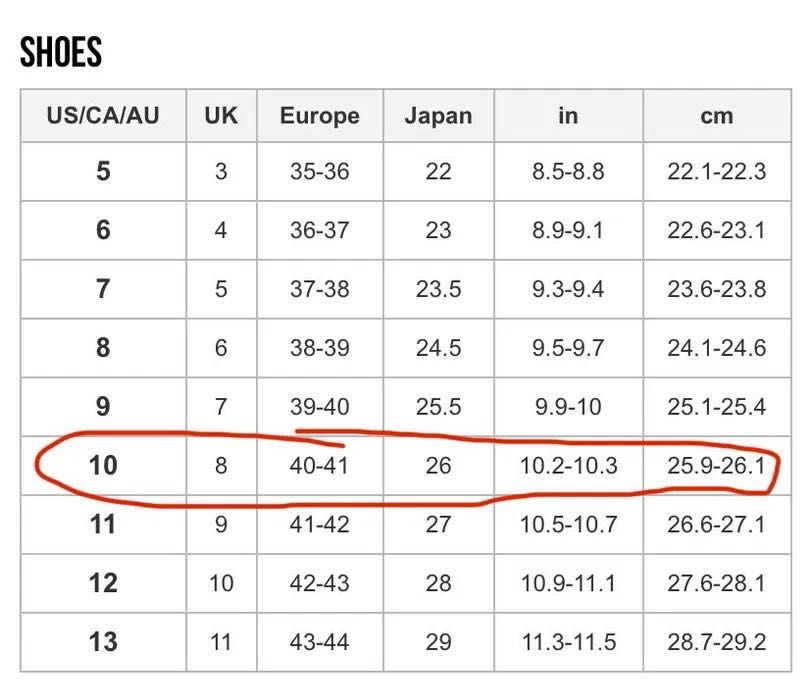Click Japan size 23.5 cell
This screenshot has height=699, width=812.
[438, 289]
